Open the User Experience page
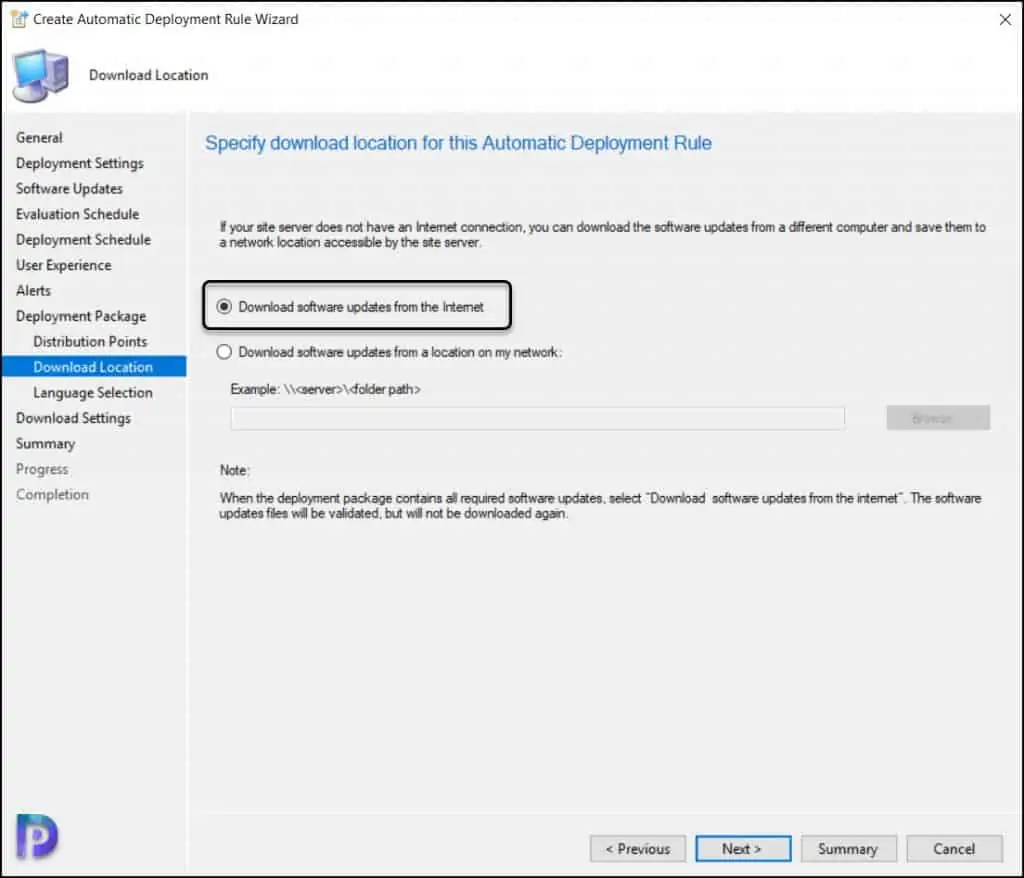Viewport: 1024px width, 878px height. (63, 265)
